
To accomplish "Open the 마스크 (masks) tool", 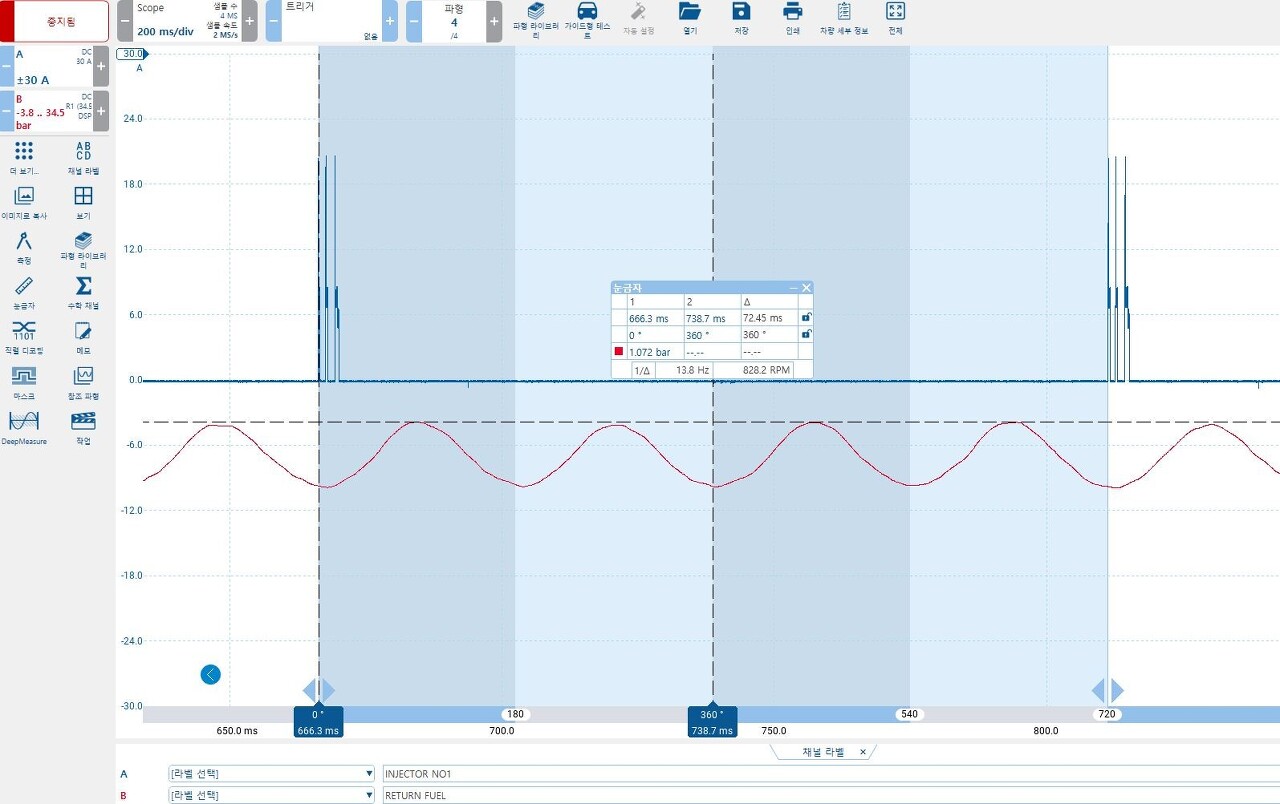I will point(24,381).
